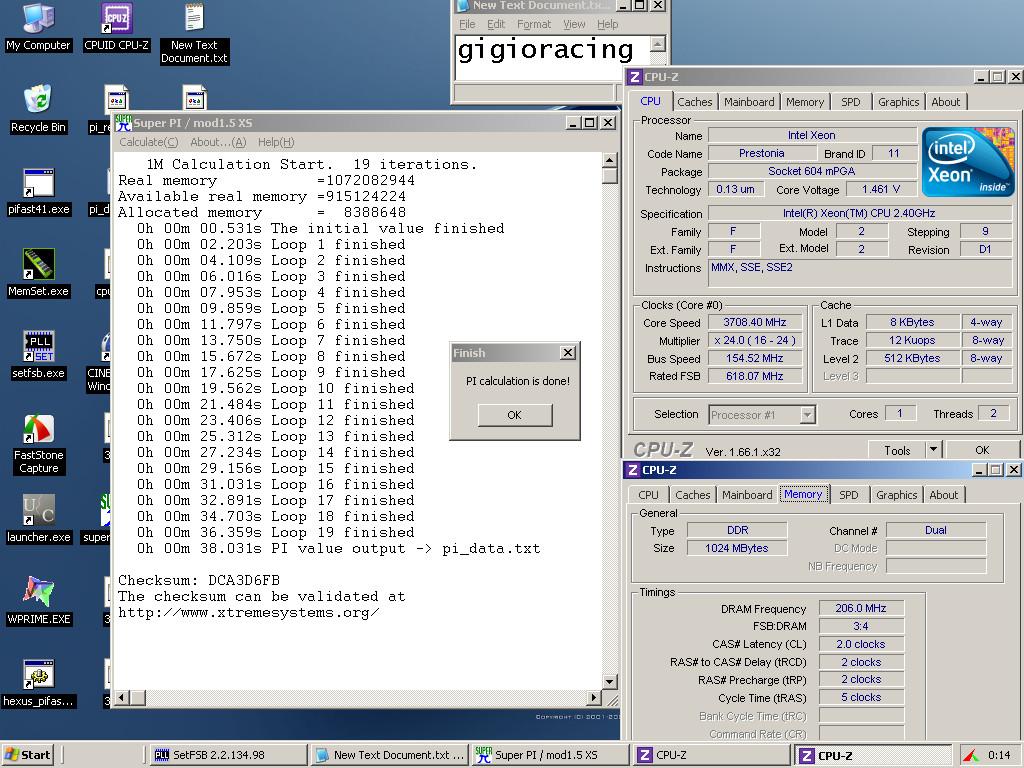
Task: Select Graphics tab in lower CPU-Z window
Action: pyautogui.click(x=896, y=495)
